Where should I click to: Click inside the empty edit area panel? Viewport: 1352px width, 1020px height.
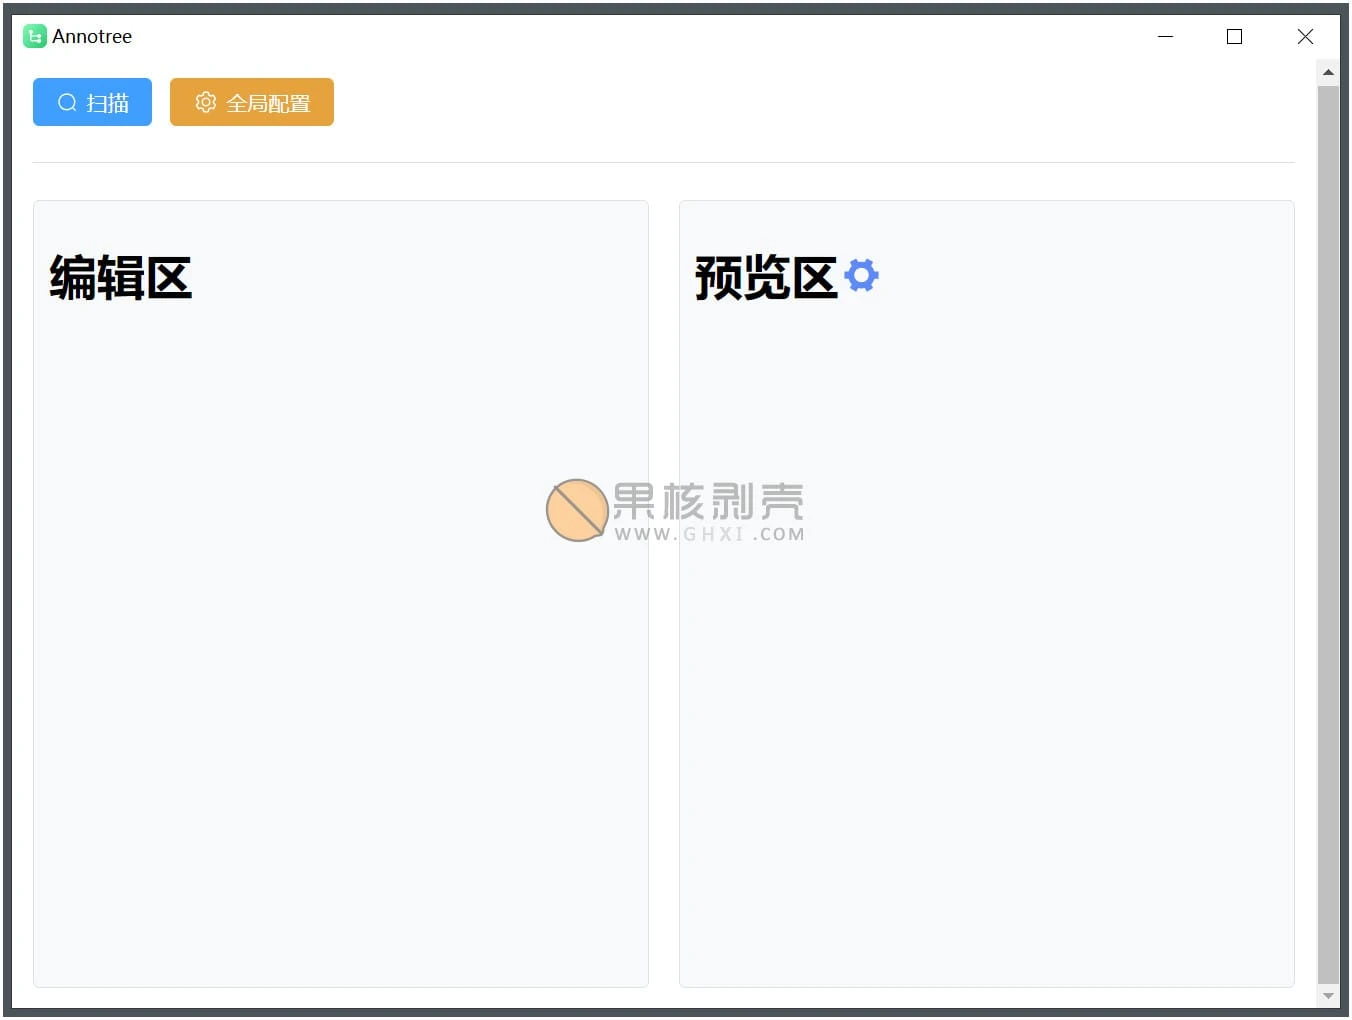coord(340,700)
